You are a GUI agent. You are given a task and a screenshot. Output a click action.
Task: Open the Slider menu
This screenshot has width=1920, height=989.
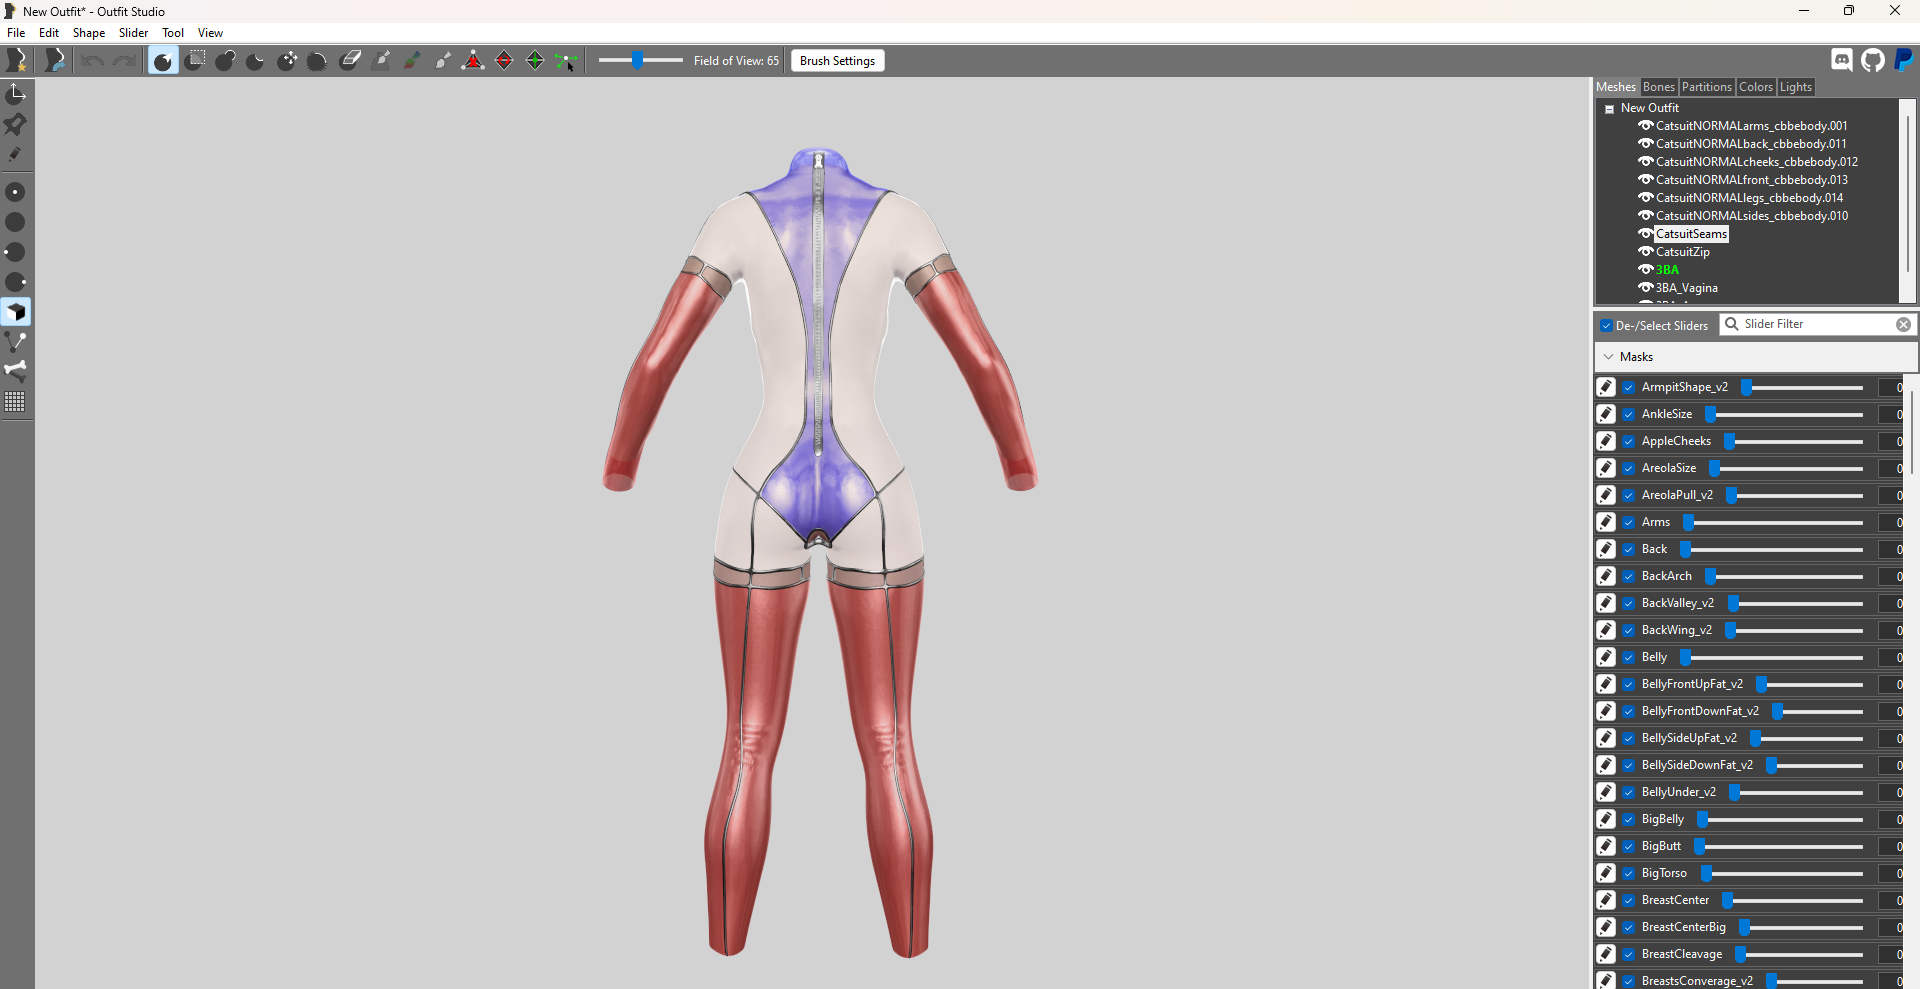pos(133,32)
